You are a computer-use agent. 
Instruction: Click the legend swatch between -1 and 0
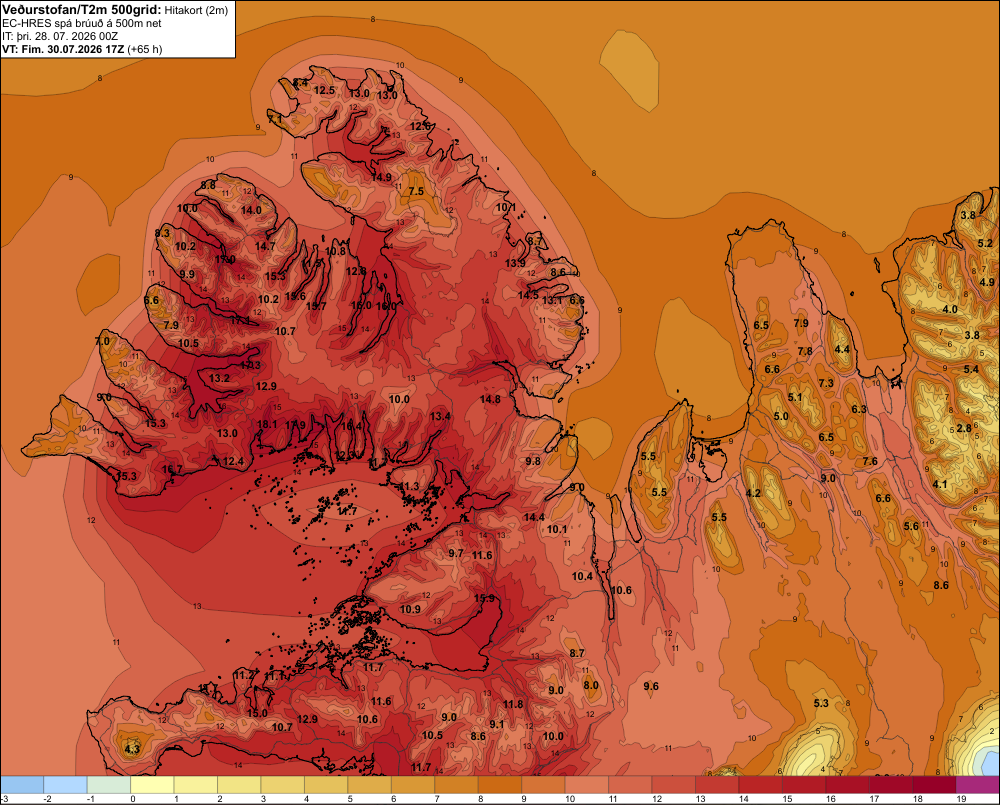(109, 785)
